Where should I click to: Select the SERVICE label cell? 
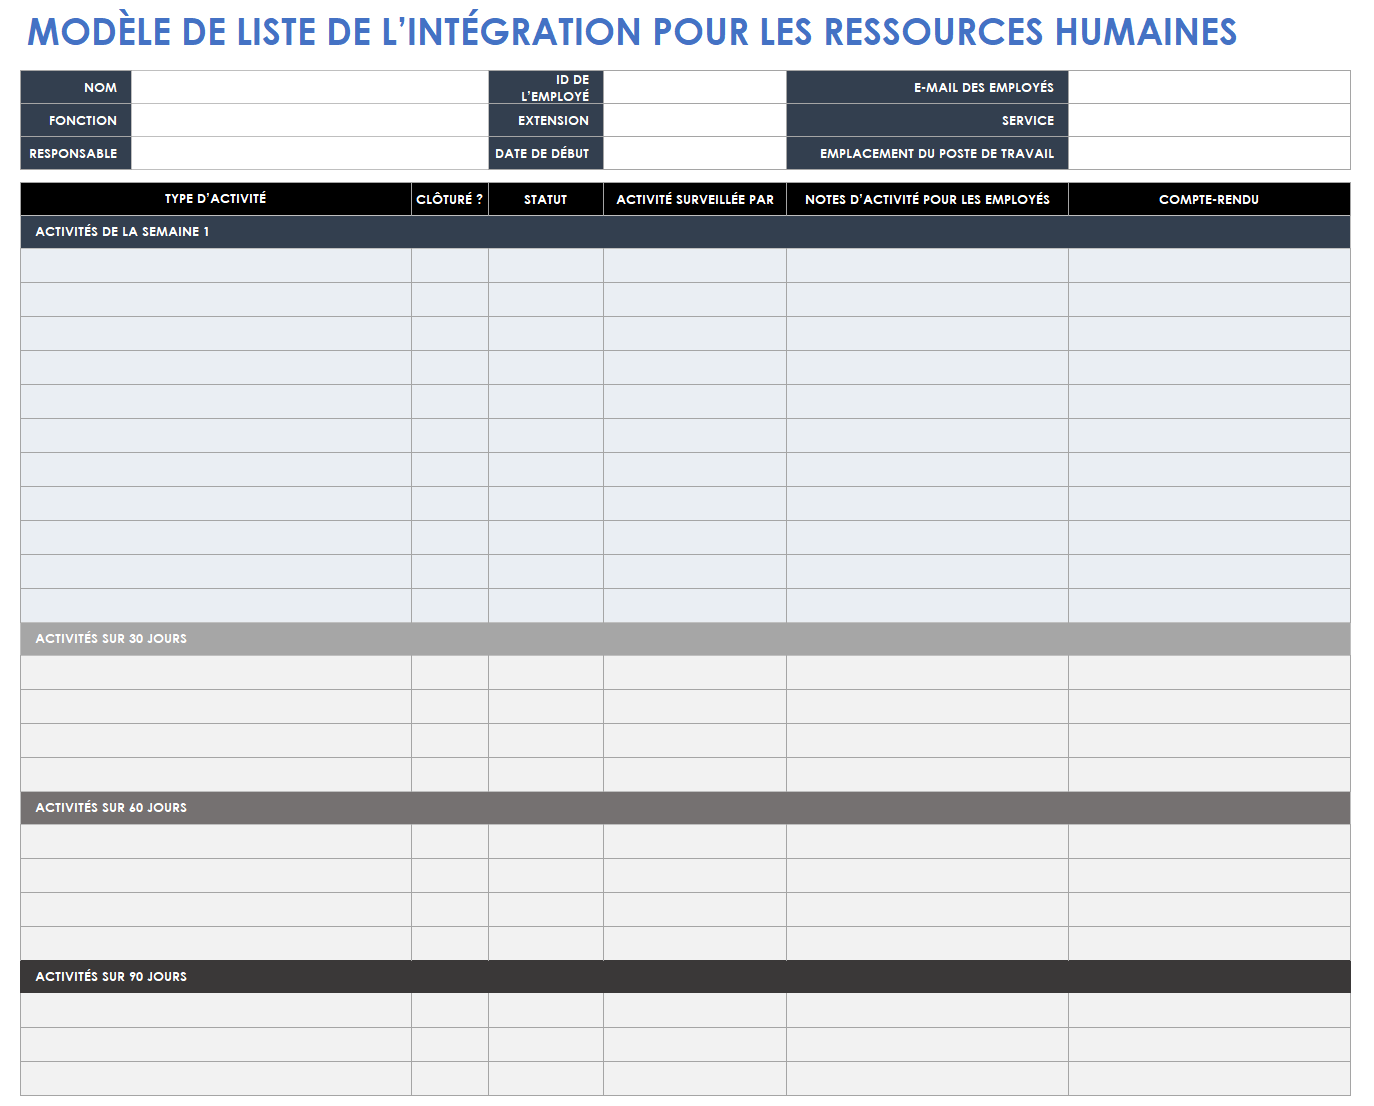click(x=927, y=120)
